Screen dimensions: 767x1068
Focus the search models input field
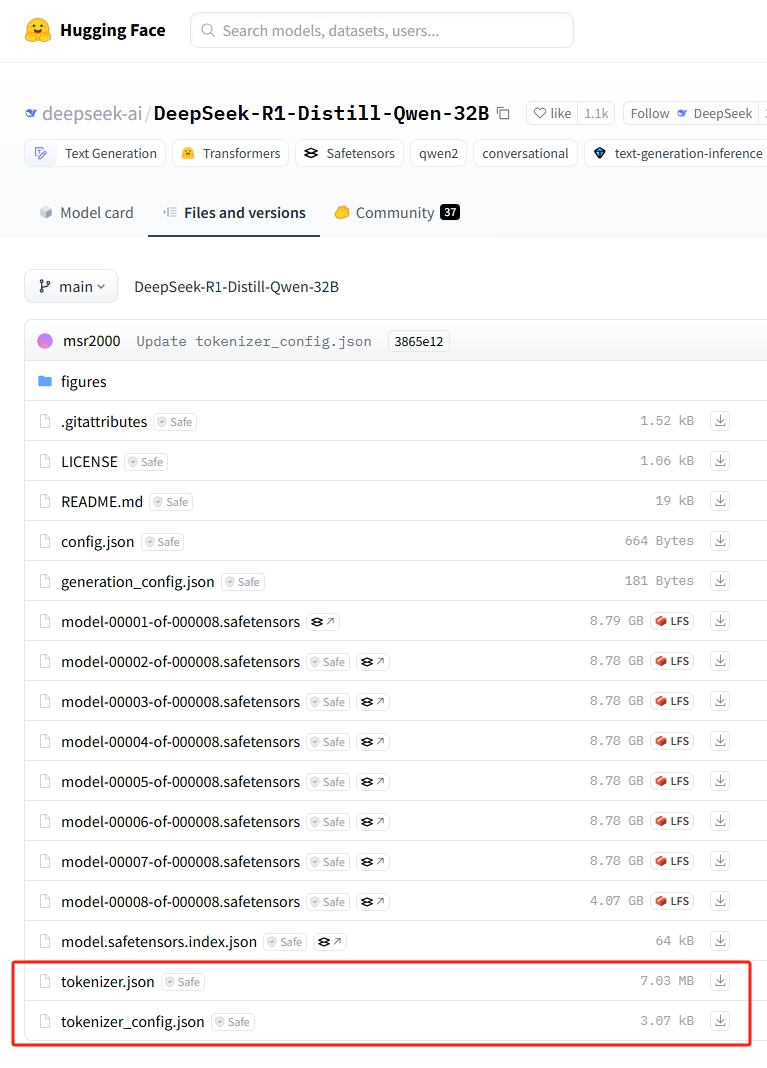point(381,31)
